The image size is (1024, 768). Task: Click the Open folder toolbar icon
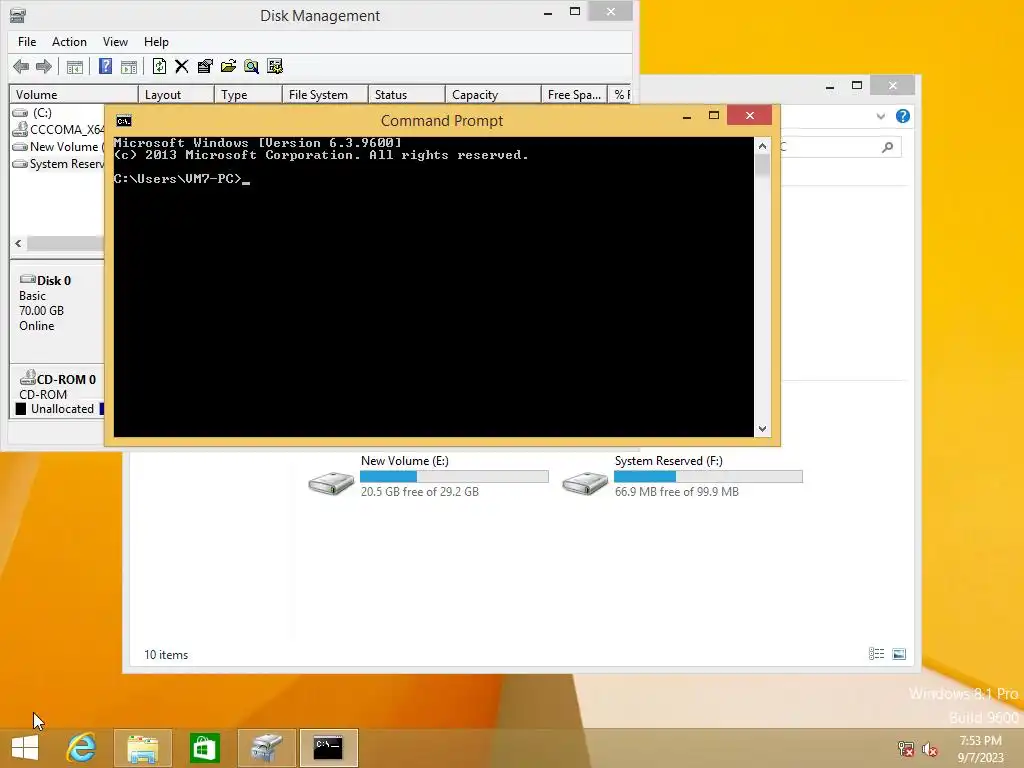click(228, 66)
